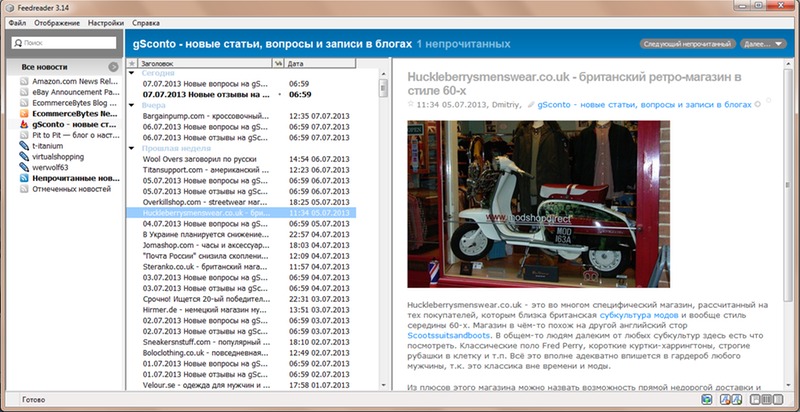Open the Bargainpump.com news item
This screenshot has width=800, height=412.
241,116
